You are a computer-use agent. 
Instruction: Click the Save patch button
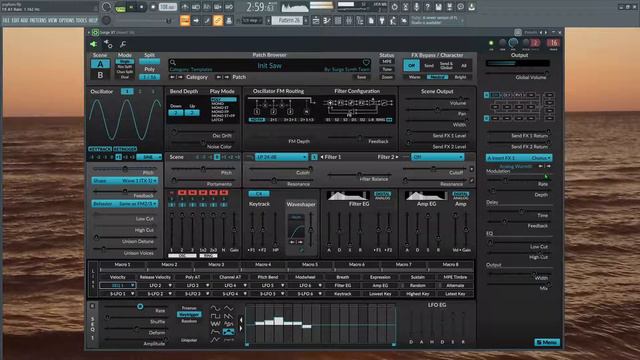362,77
